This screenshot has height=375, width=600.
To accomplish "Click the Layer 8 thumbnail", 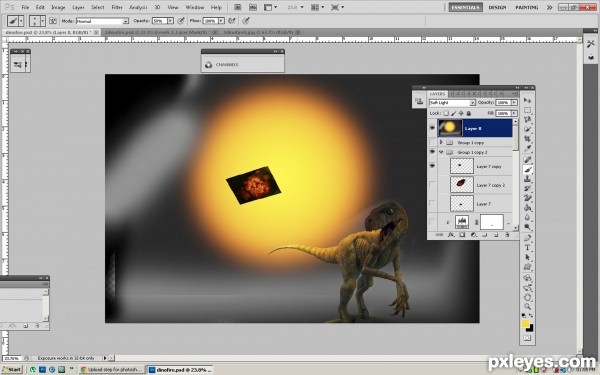I will coord(450,128).
